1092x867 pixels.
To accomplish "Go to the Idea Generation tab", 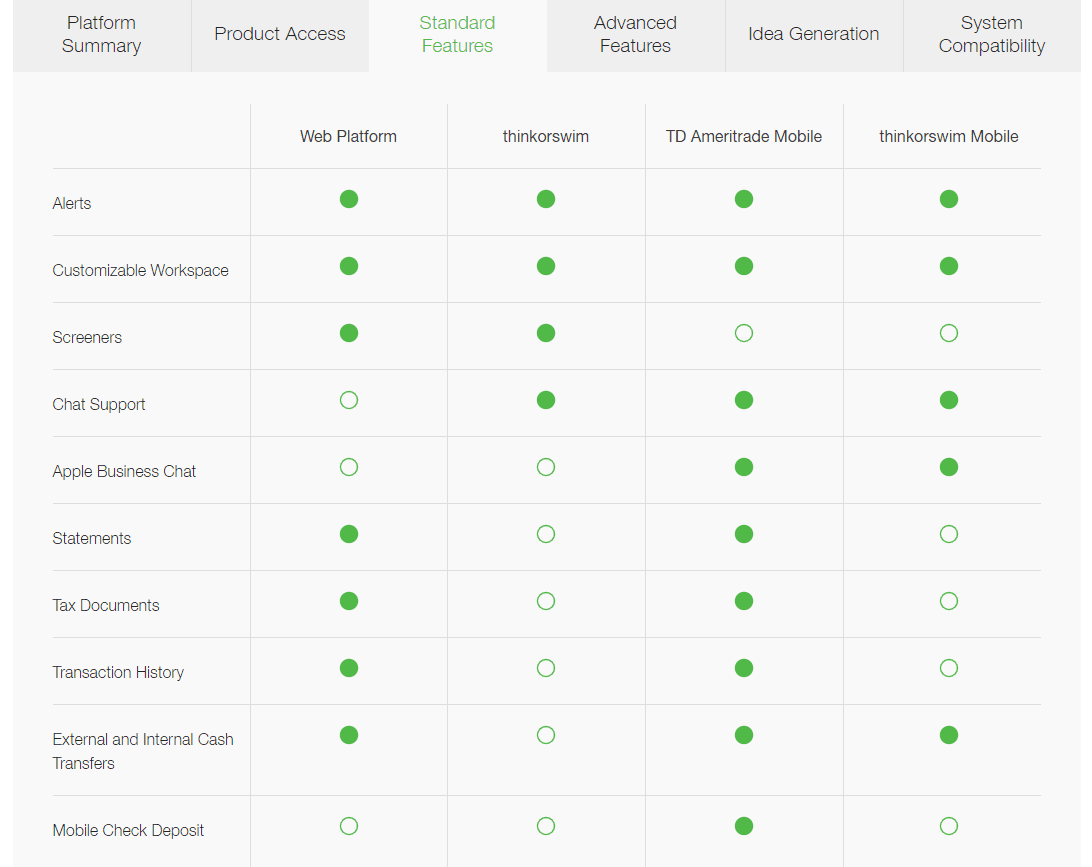I will pyautogui.click(x=813, y=34).
